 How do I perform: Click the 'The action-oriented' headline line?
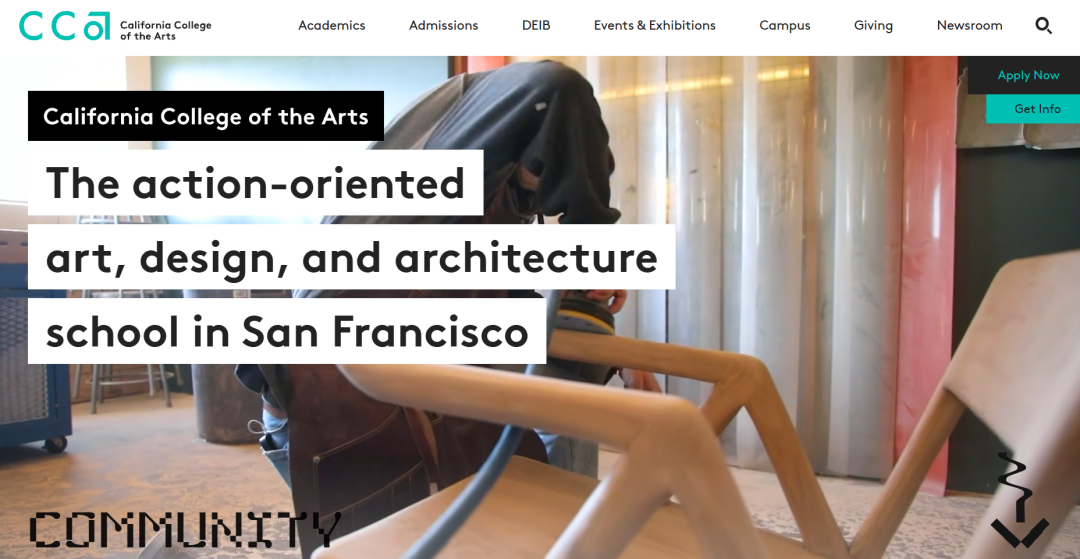point(256,182)
